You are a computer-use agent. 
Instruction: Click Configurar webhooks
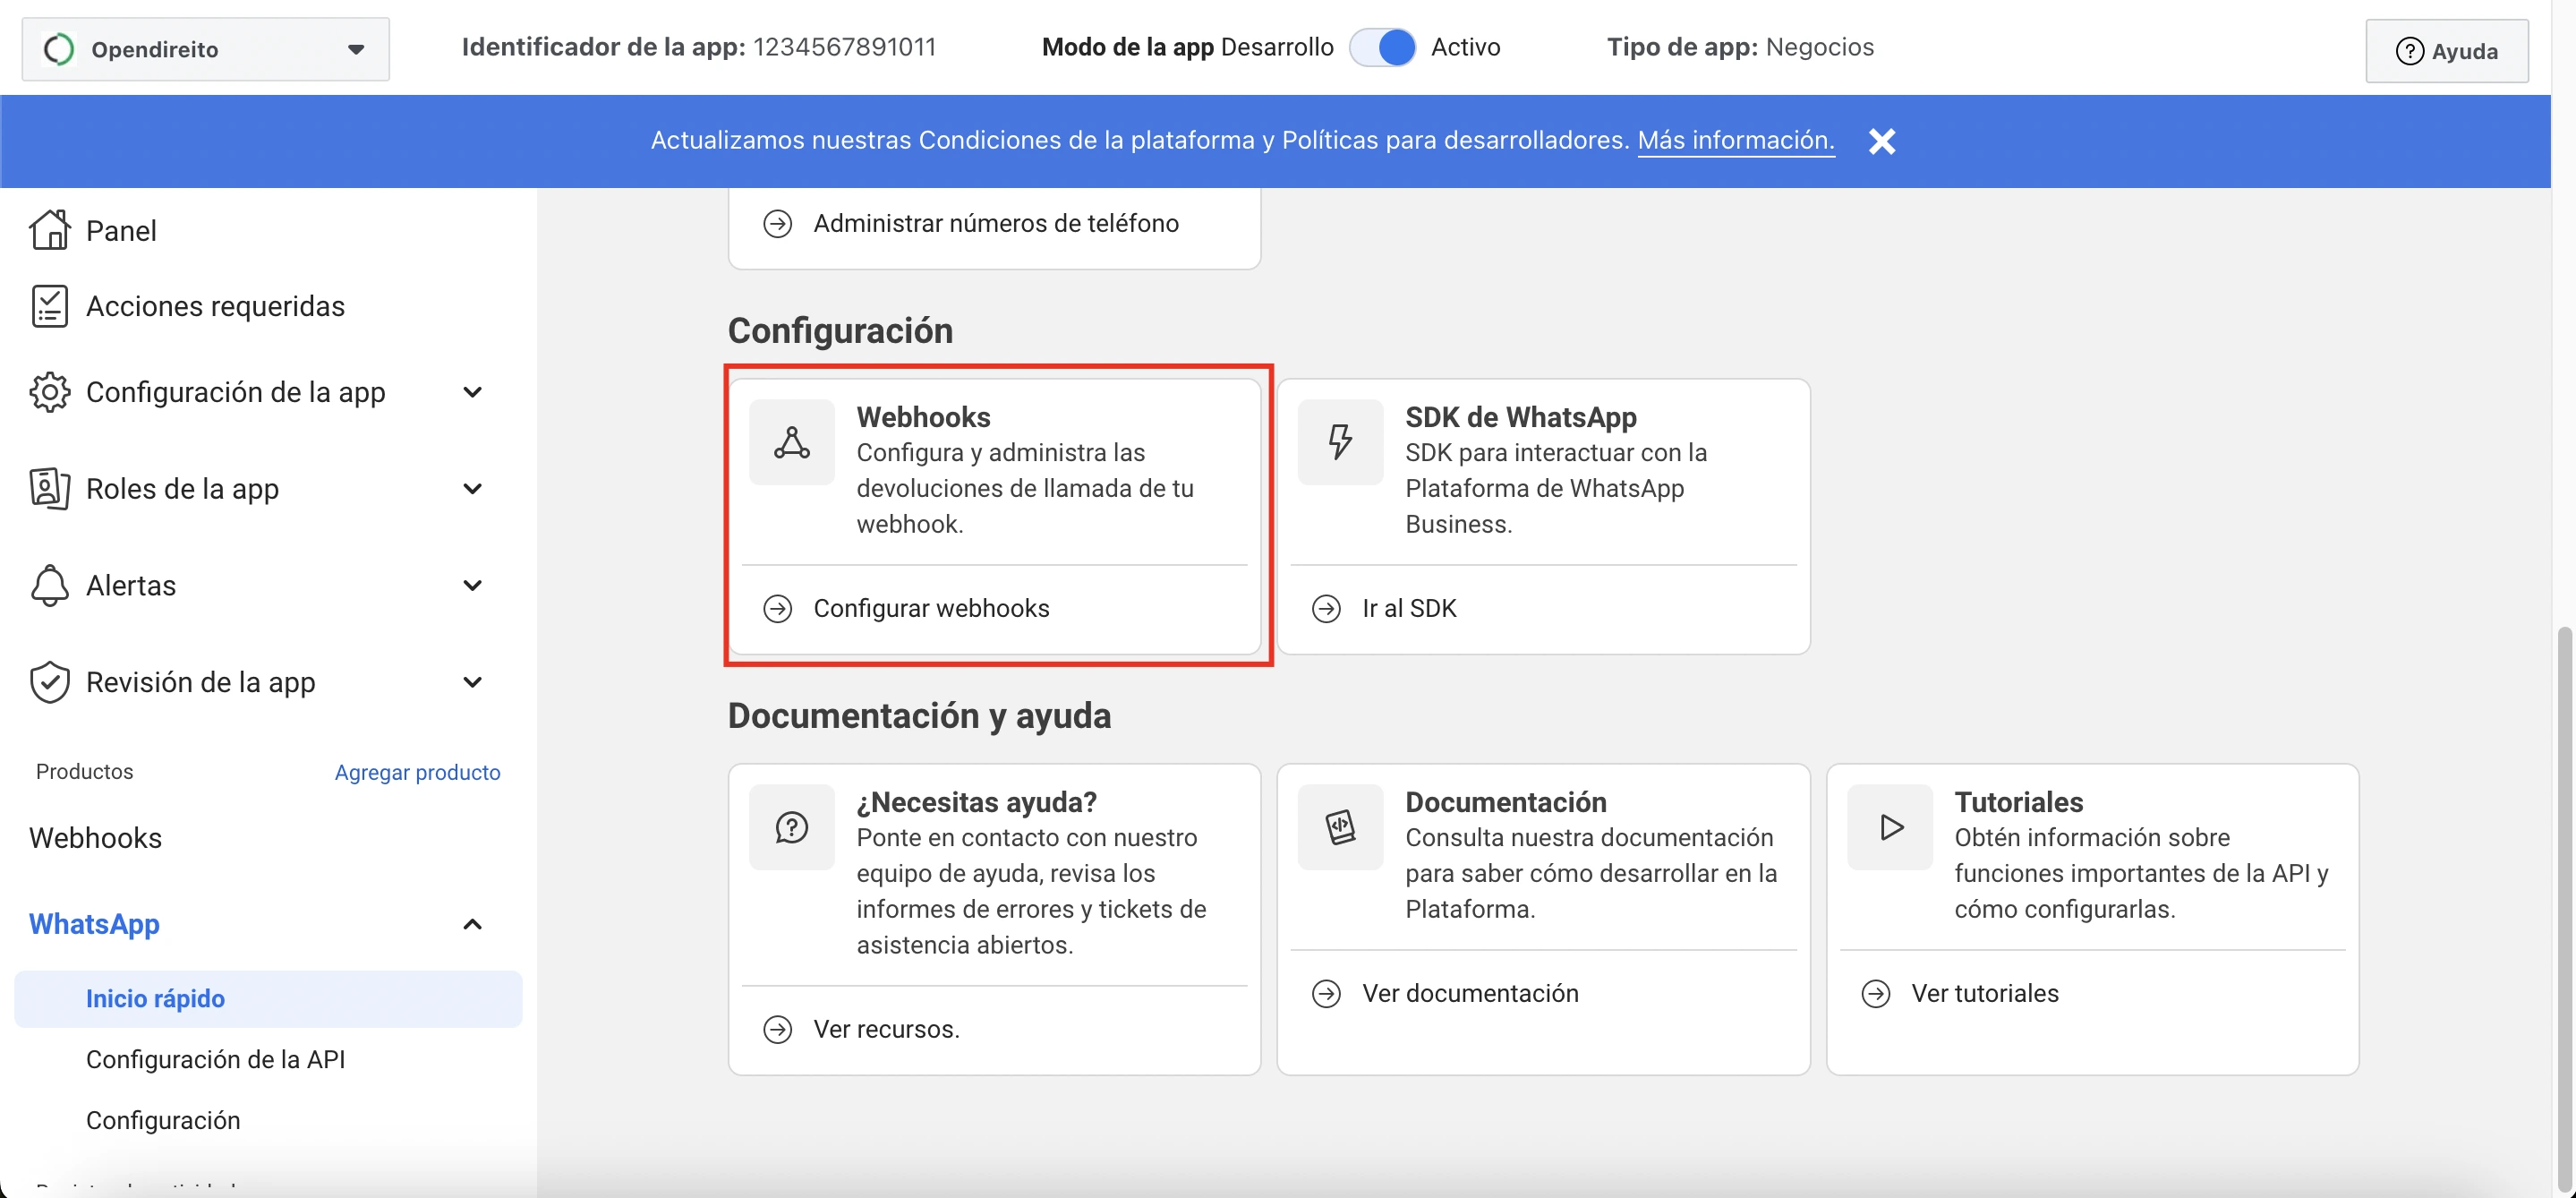pyautogui.click(x=930, y=607)
